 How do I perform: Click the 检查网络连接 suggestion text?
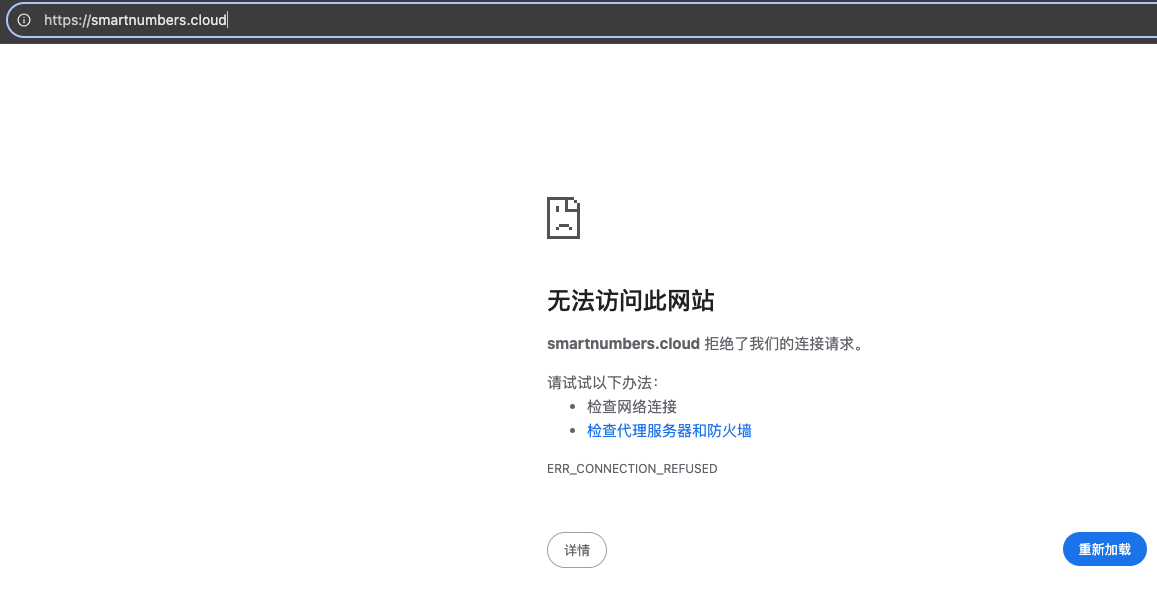tap(632, 407)
